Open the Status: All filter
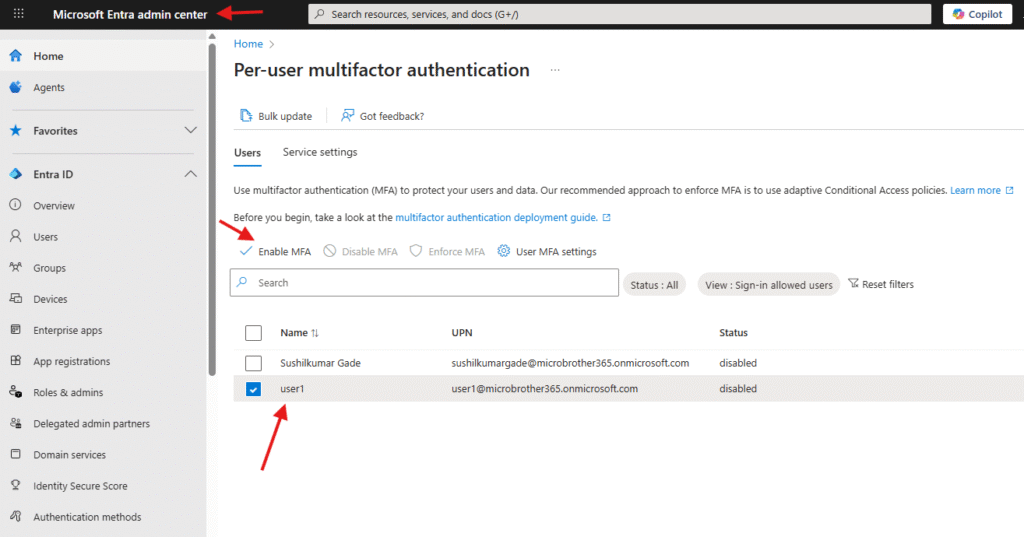Image resolution: width=1024 pixels, height=537 pixels. tap(654, 285)
